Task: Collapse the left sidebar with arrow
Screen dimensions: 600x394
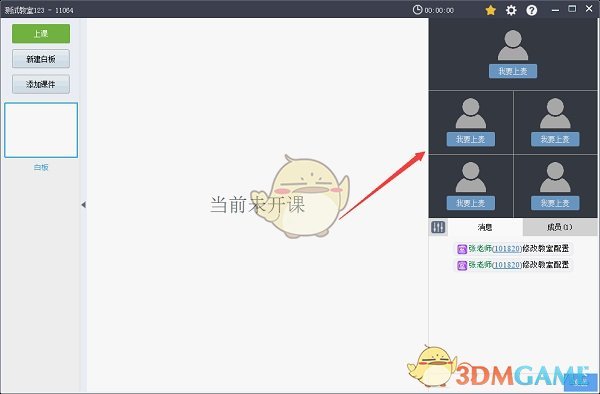Action: point(83,205)
